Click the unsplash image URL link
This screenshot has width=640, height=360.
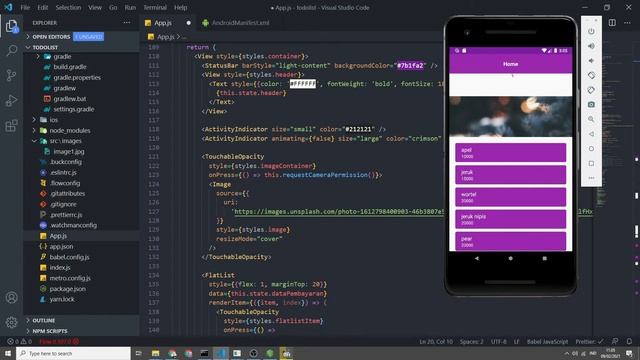[338, 211]
